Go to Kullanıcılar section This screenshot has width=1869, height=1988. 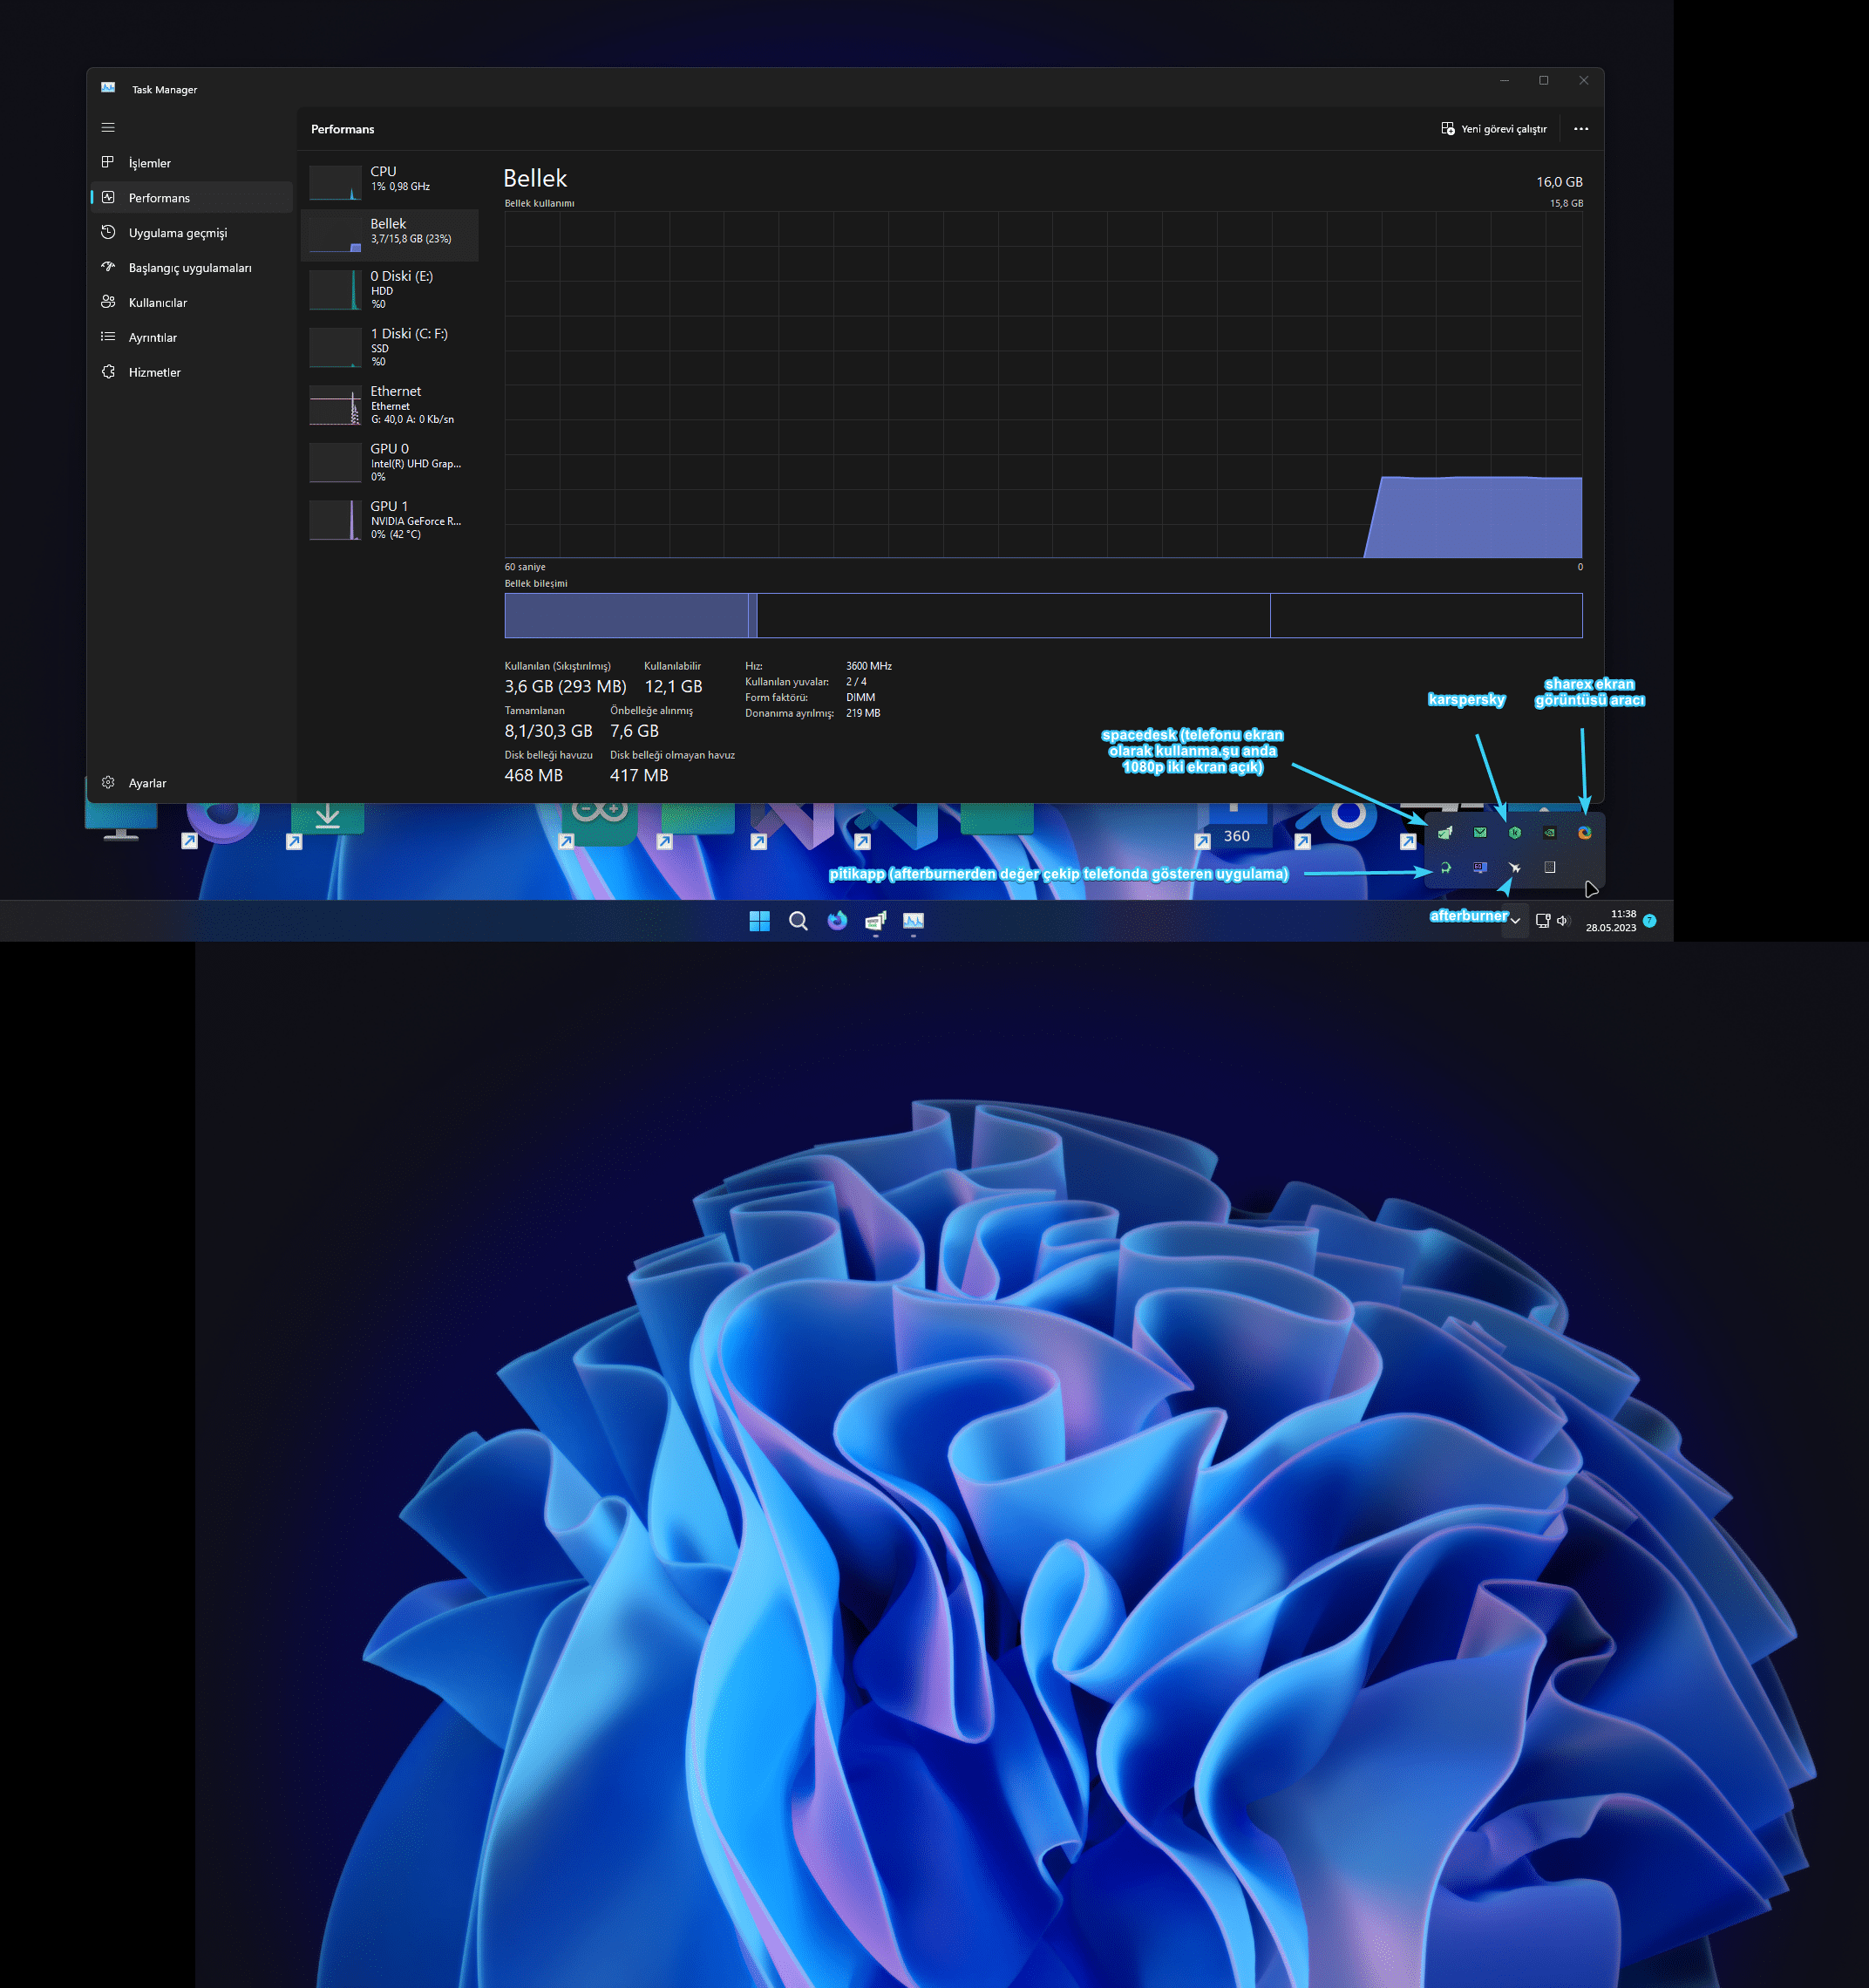click(x=157, y=303)
